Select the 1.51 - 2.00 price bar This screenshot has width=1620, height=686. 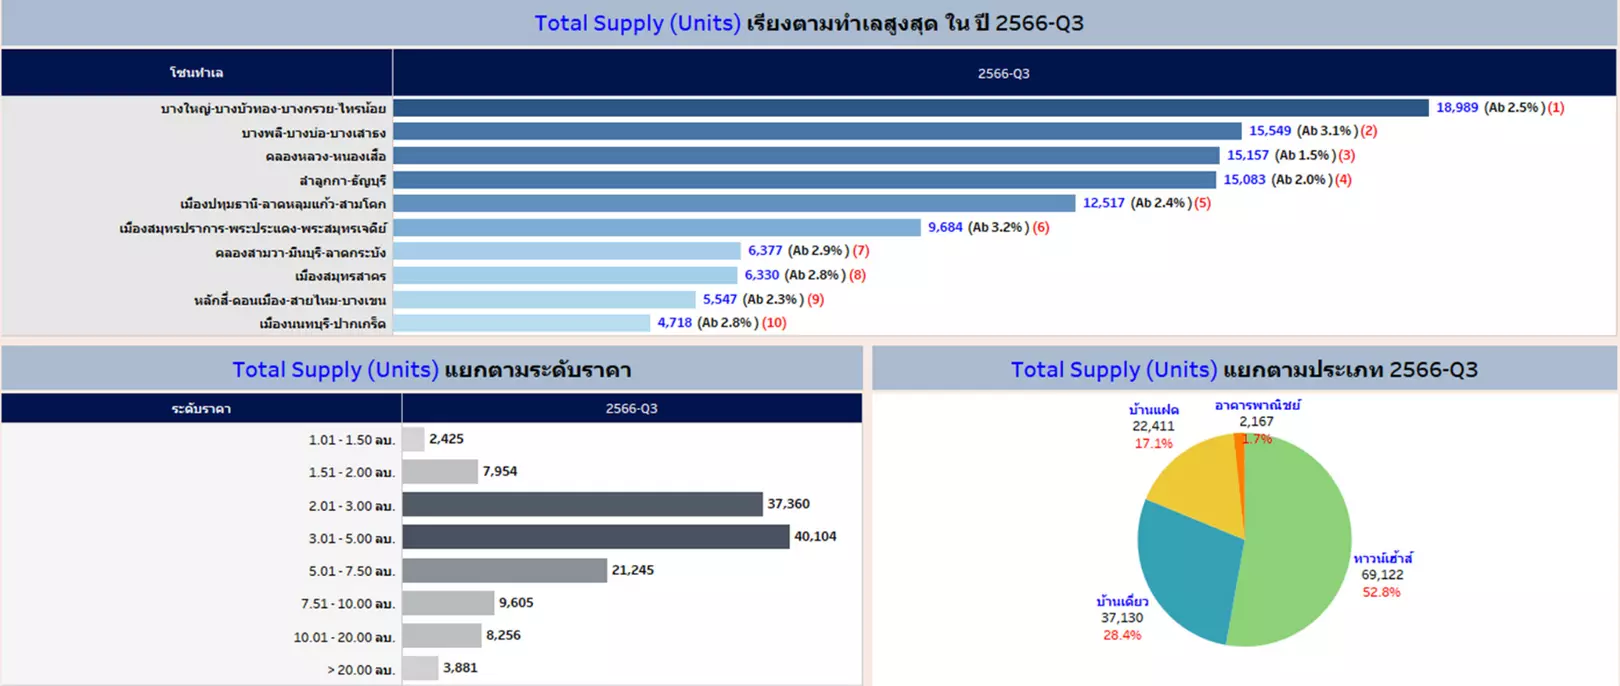(x=440, y=471)
